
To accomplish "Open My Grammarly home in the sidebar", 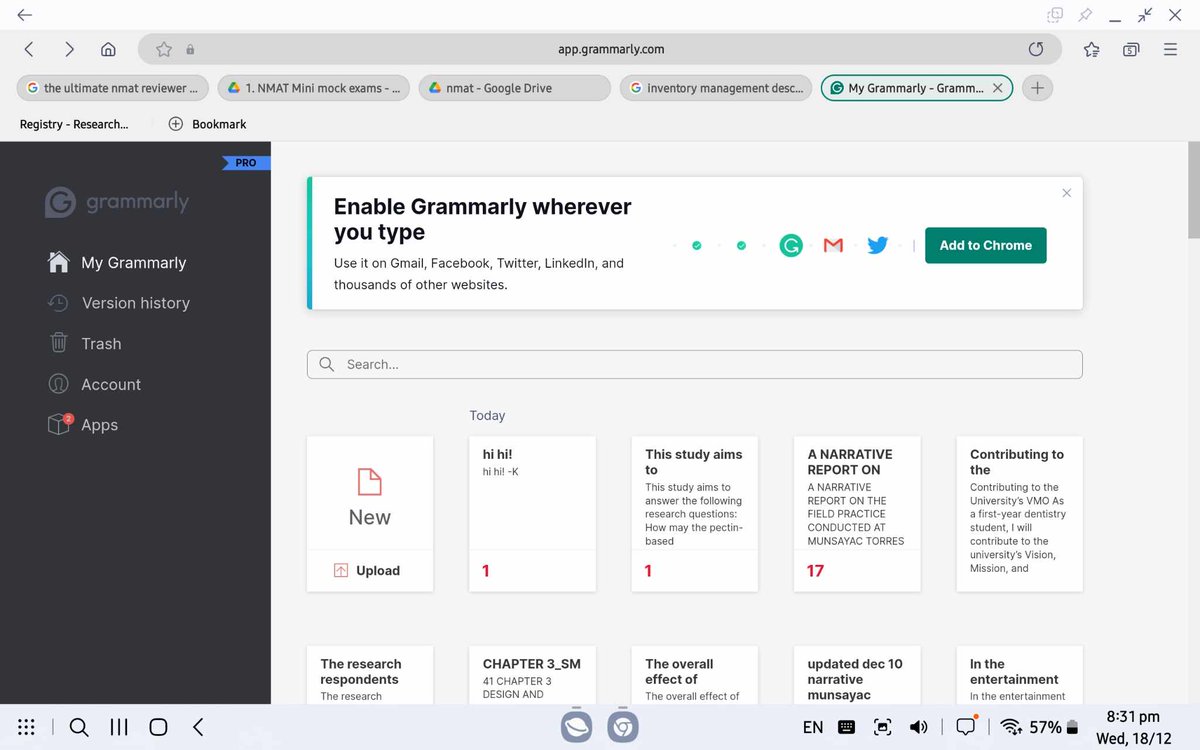I will tap(117, 263).
